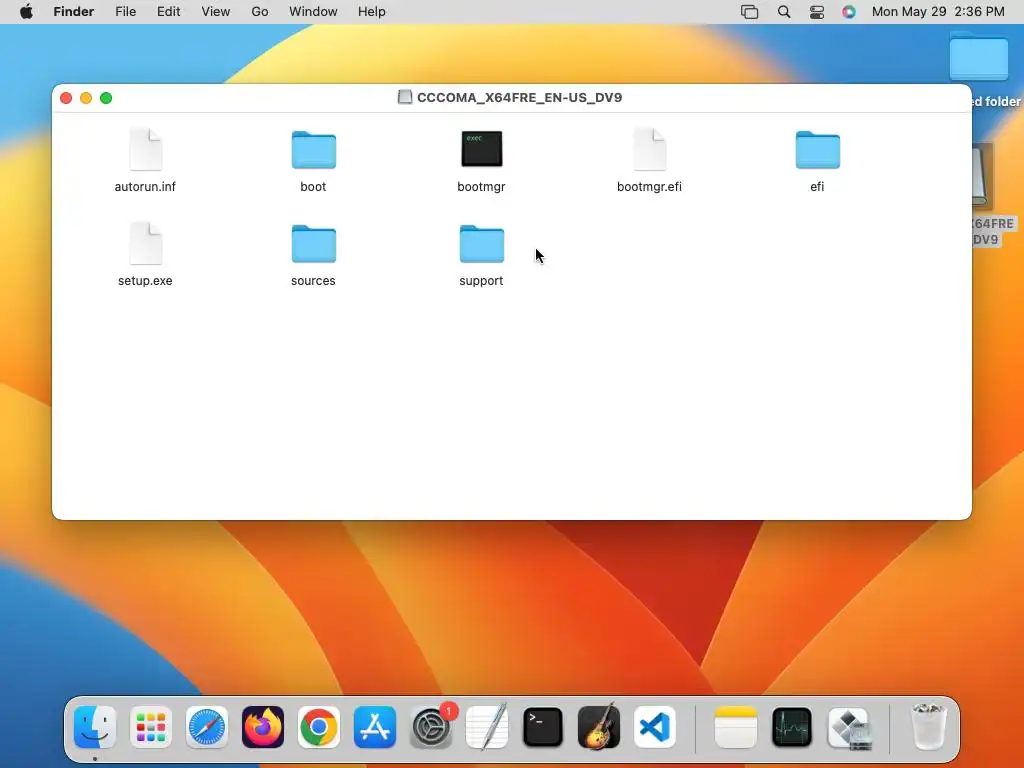Select the boot folder icon
This screenshot has width=1024, height=768.
click(313, 150)
